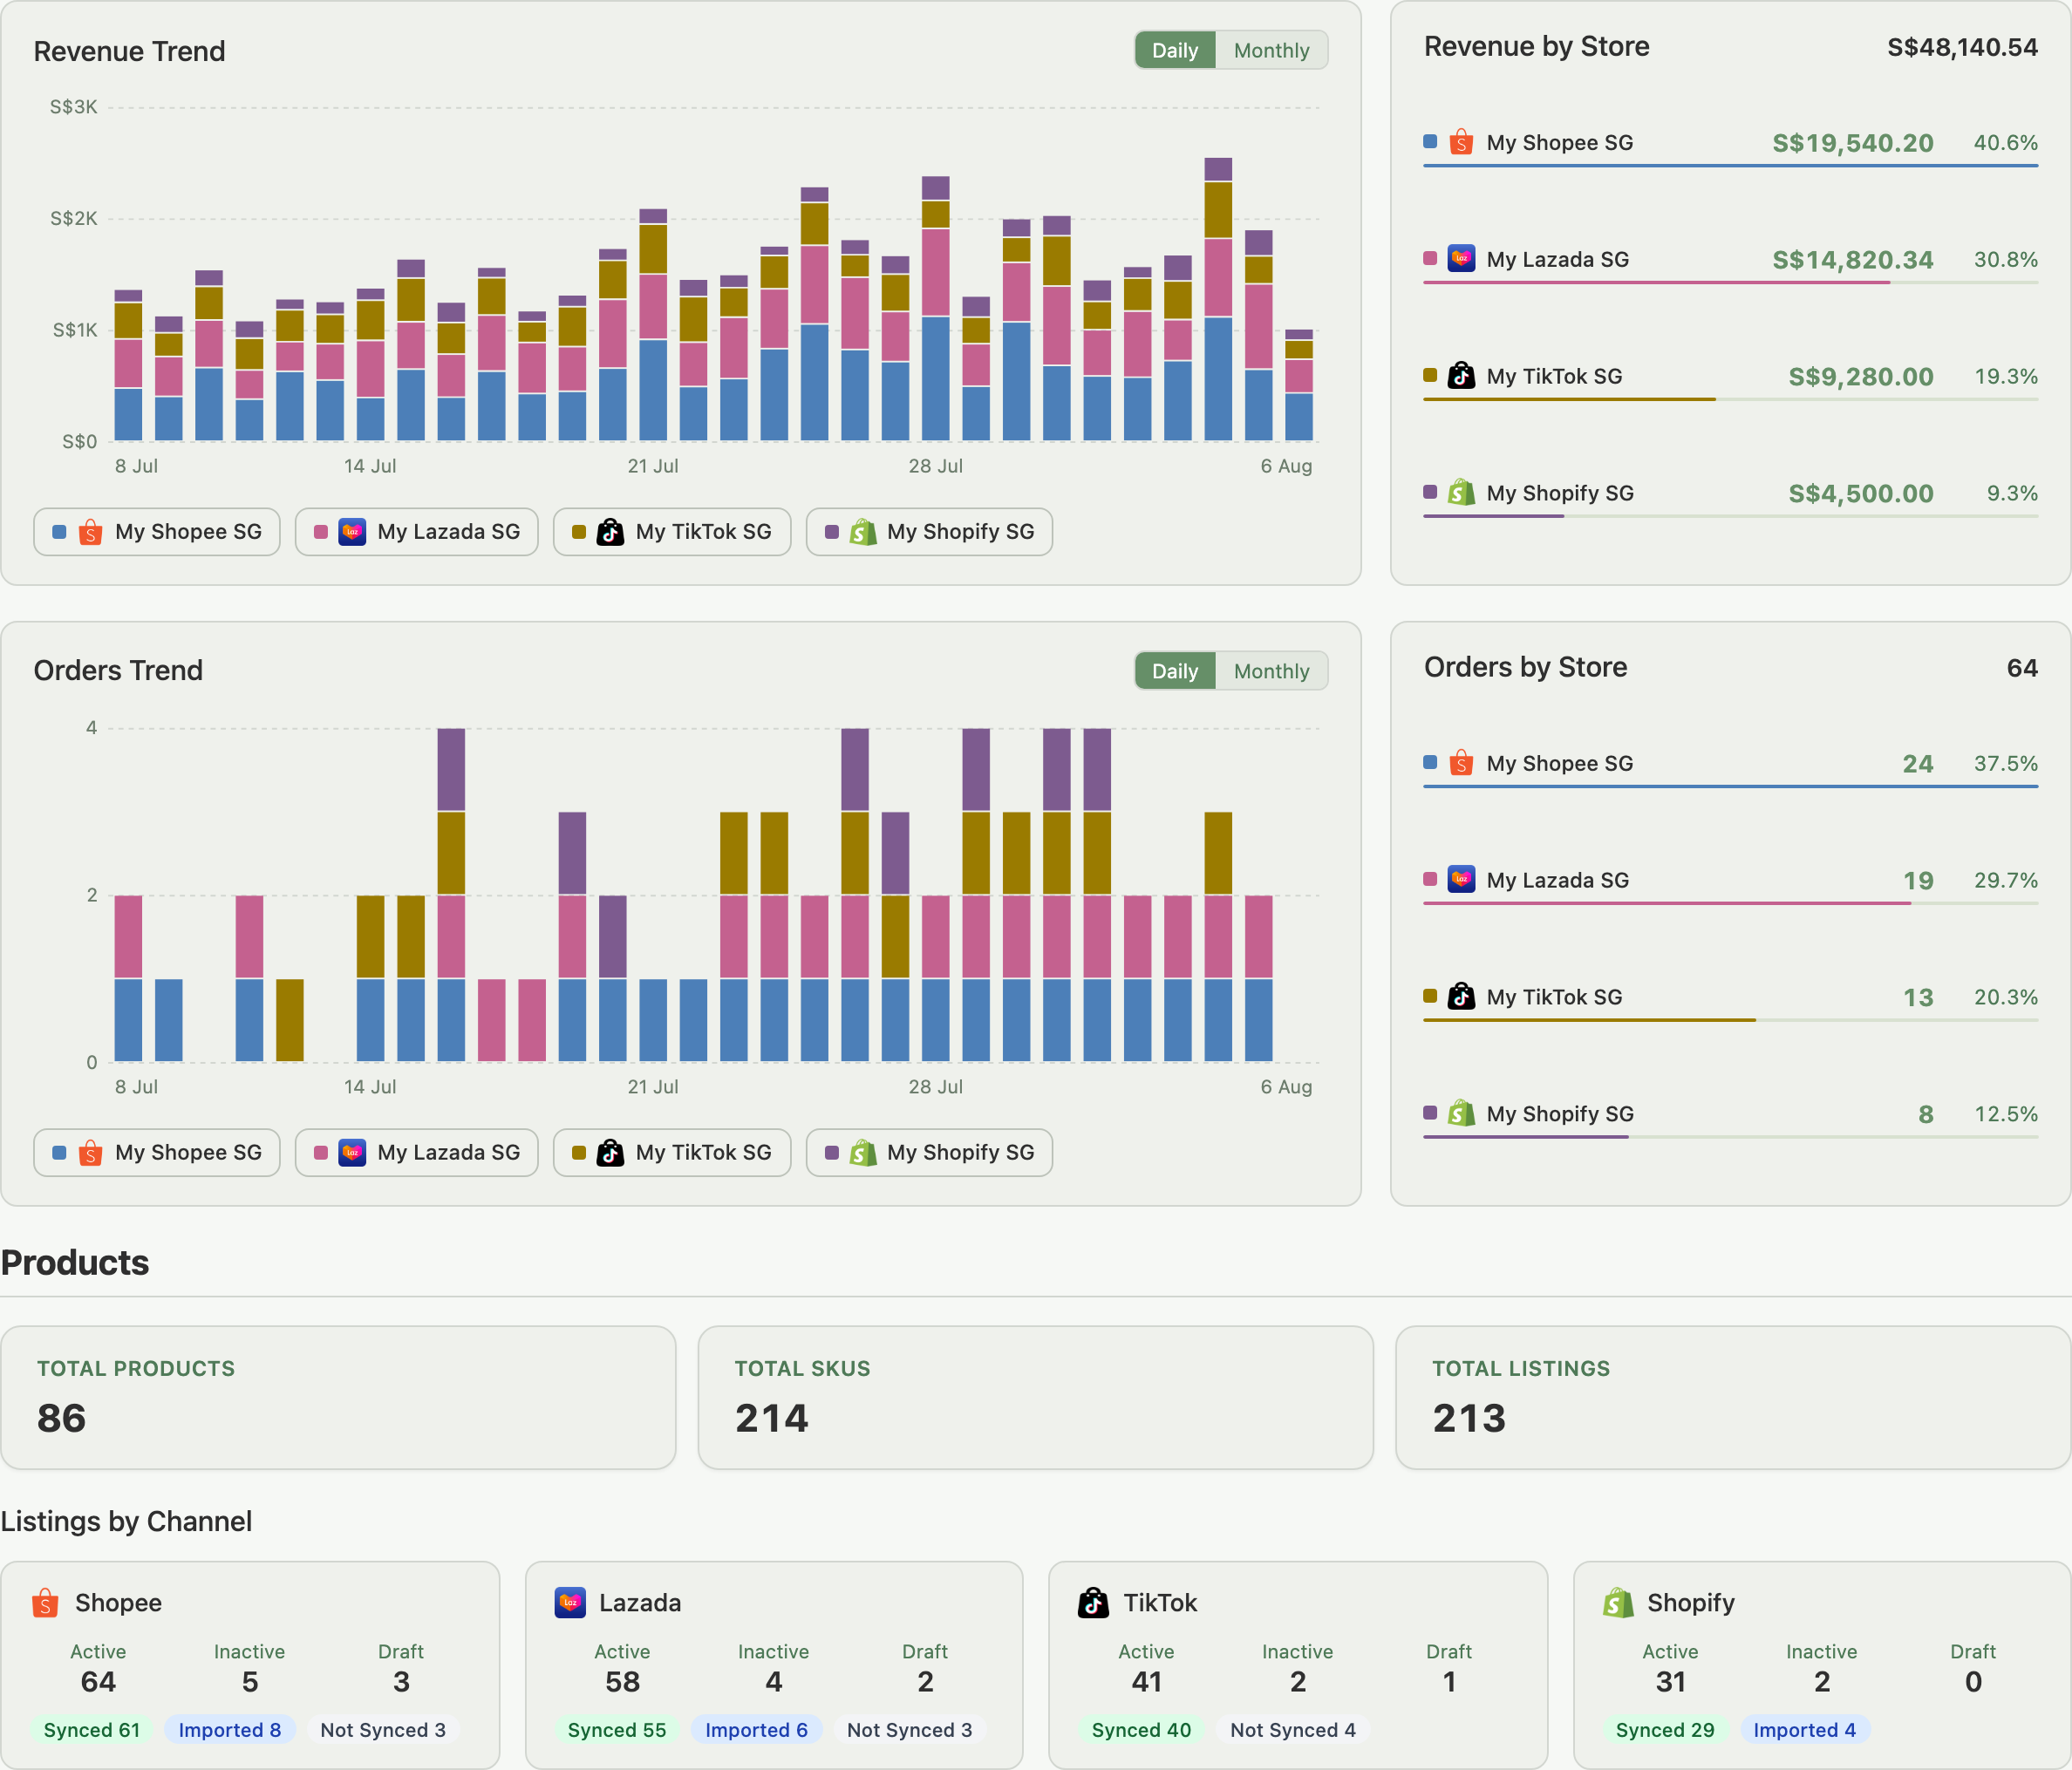Toggle My Shopee SG legend in Revenue Trend
The image size is (2072, 1770).
coord(157,532)
